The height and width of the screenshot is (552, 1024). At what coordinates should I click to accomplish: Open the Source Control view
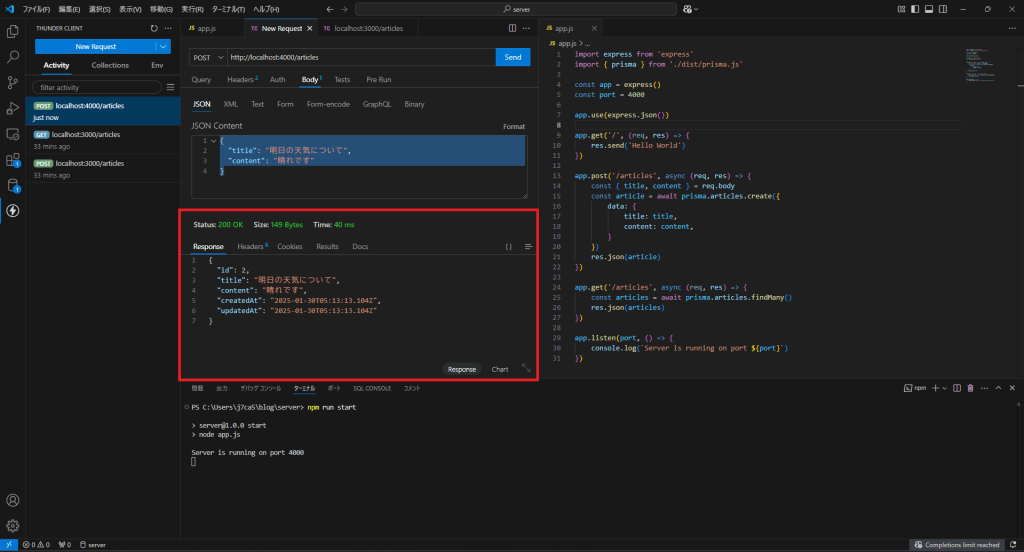(x=13, y=82)
